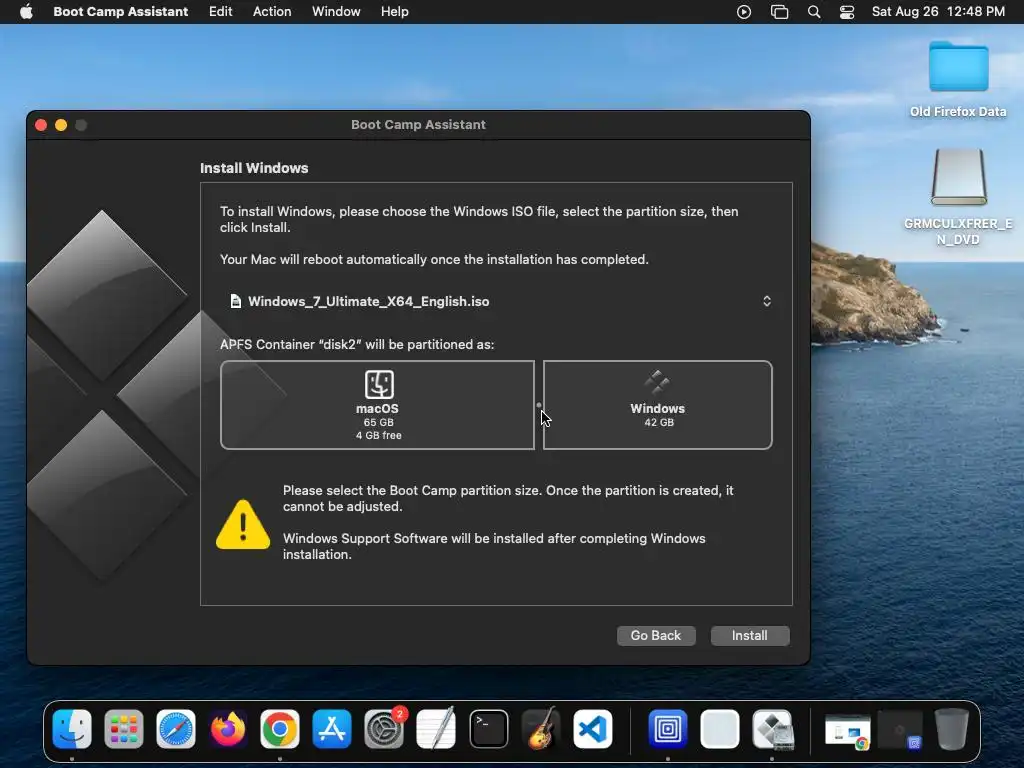
Task: Open TextEdit from the dock
Action: click(x=436, y=729)
